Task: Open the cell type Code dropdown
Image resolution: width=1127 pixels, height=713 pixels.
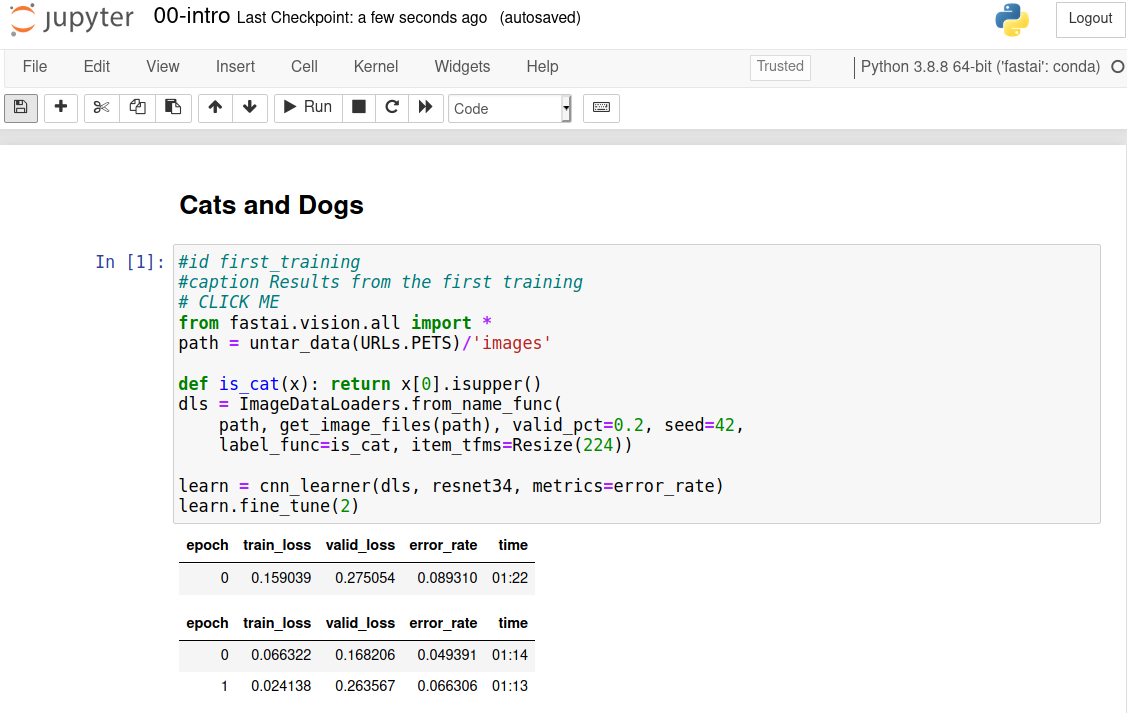Action: tap(509, 108)
